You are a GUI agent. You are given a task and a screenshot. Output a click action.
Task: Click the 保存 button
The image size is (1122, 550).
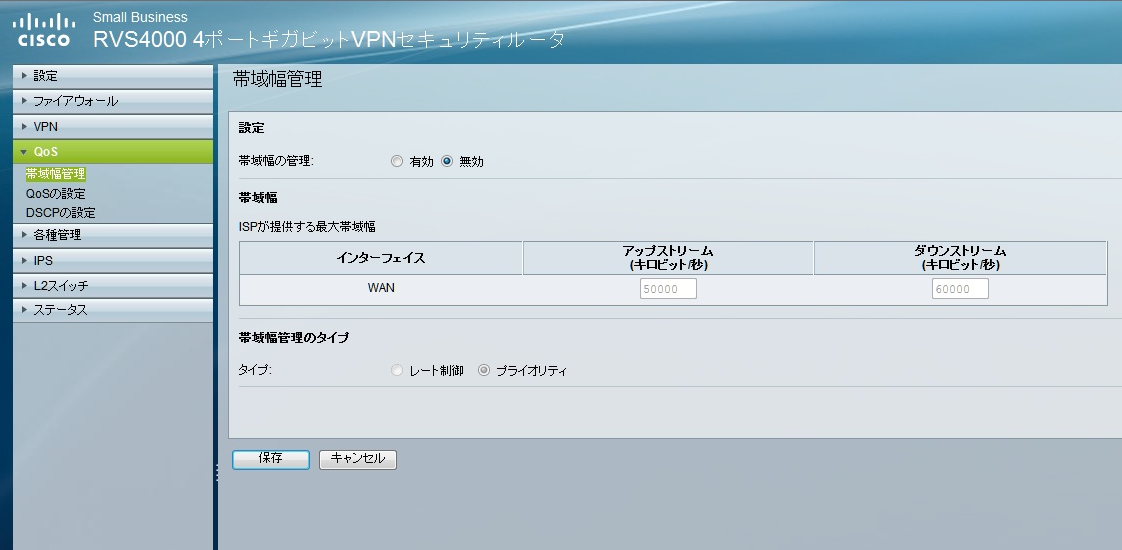[x=270, y=459]
